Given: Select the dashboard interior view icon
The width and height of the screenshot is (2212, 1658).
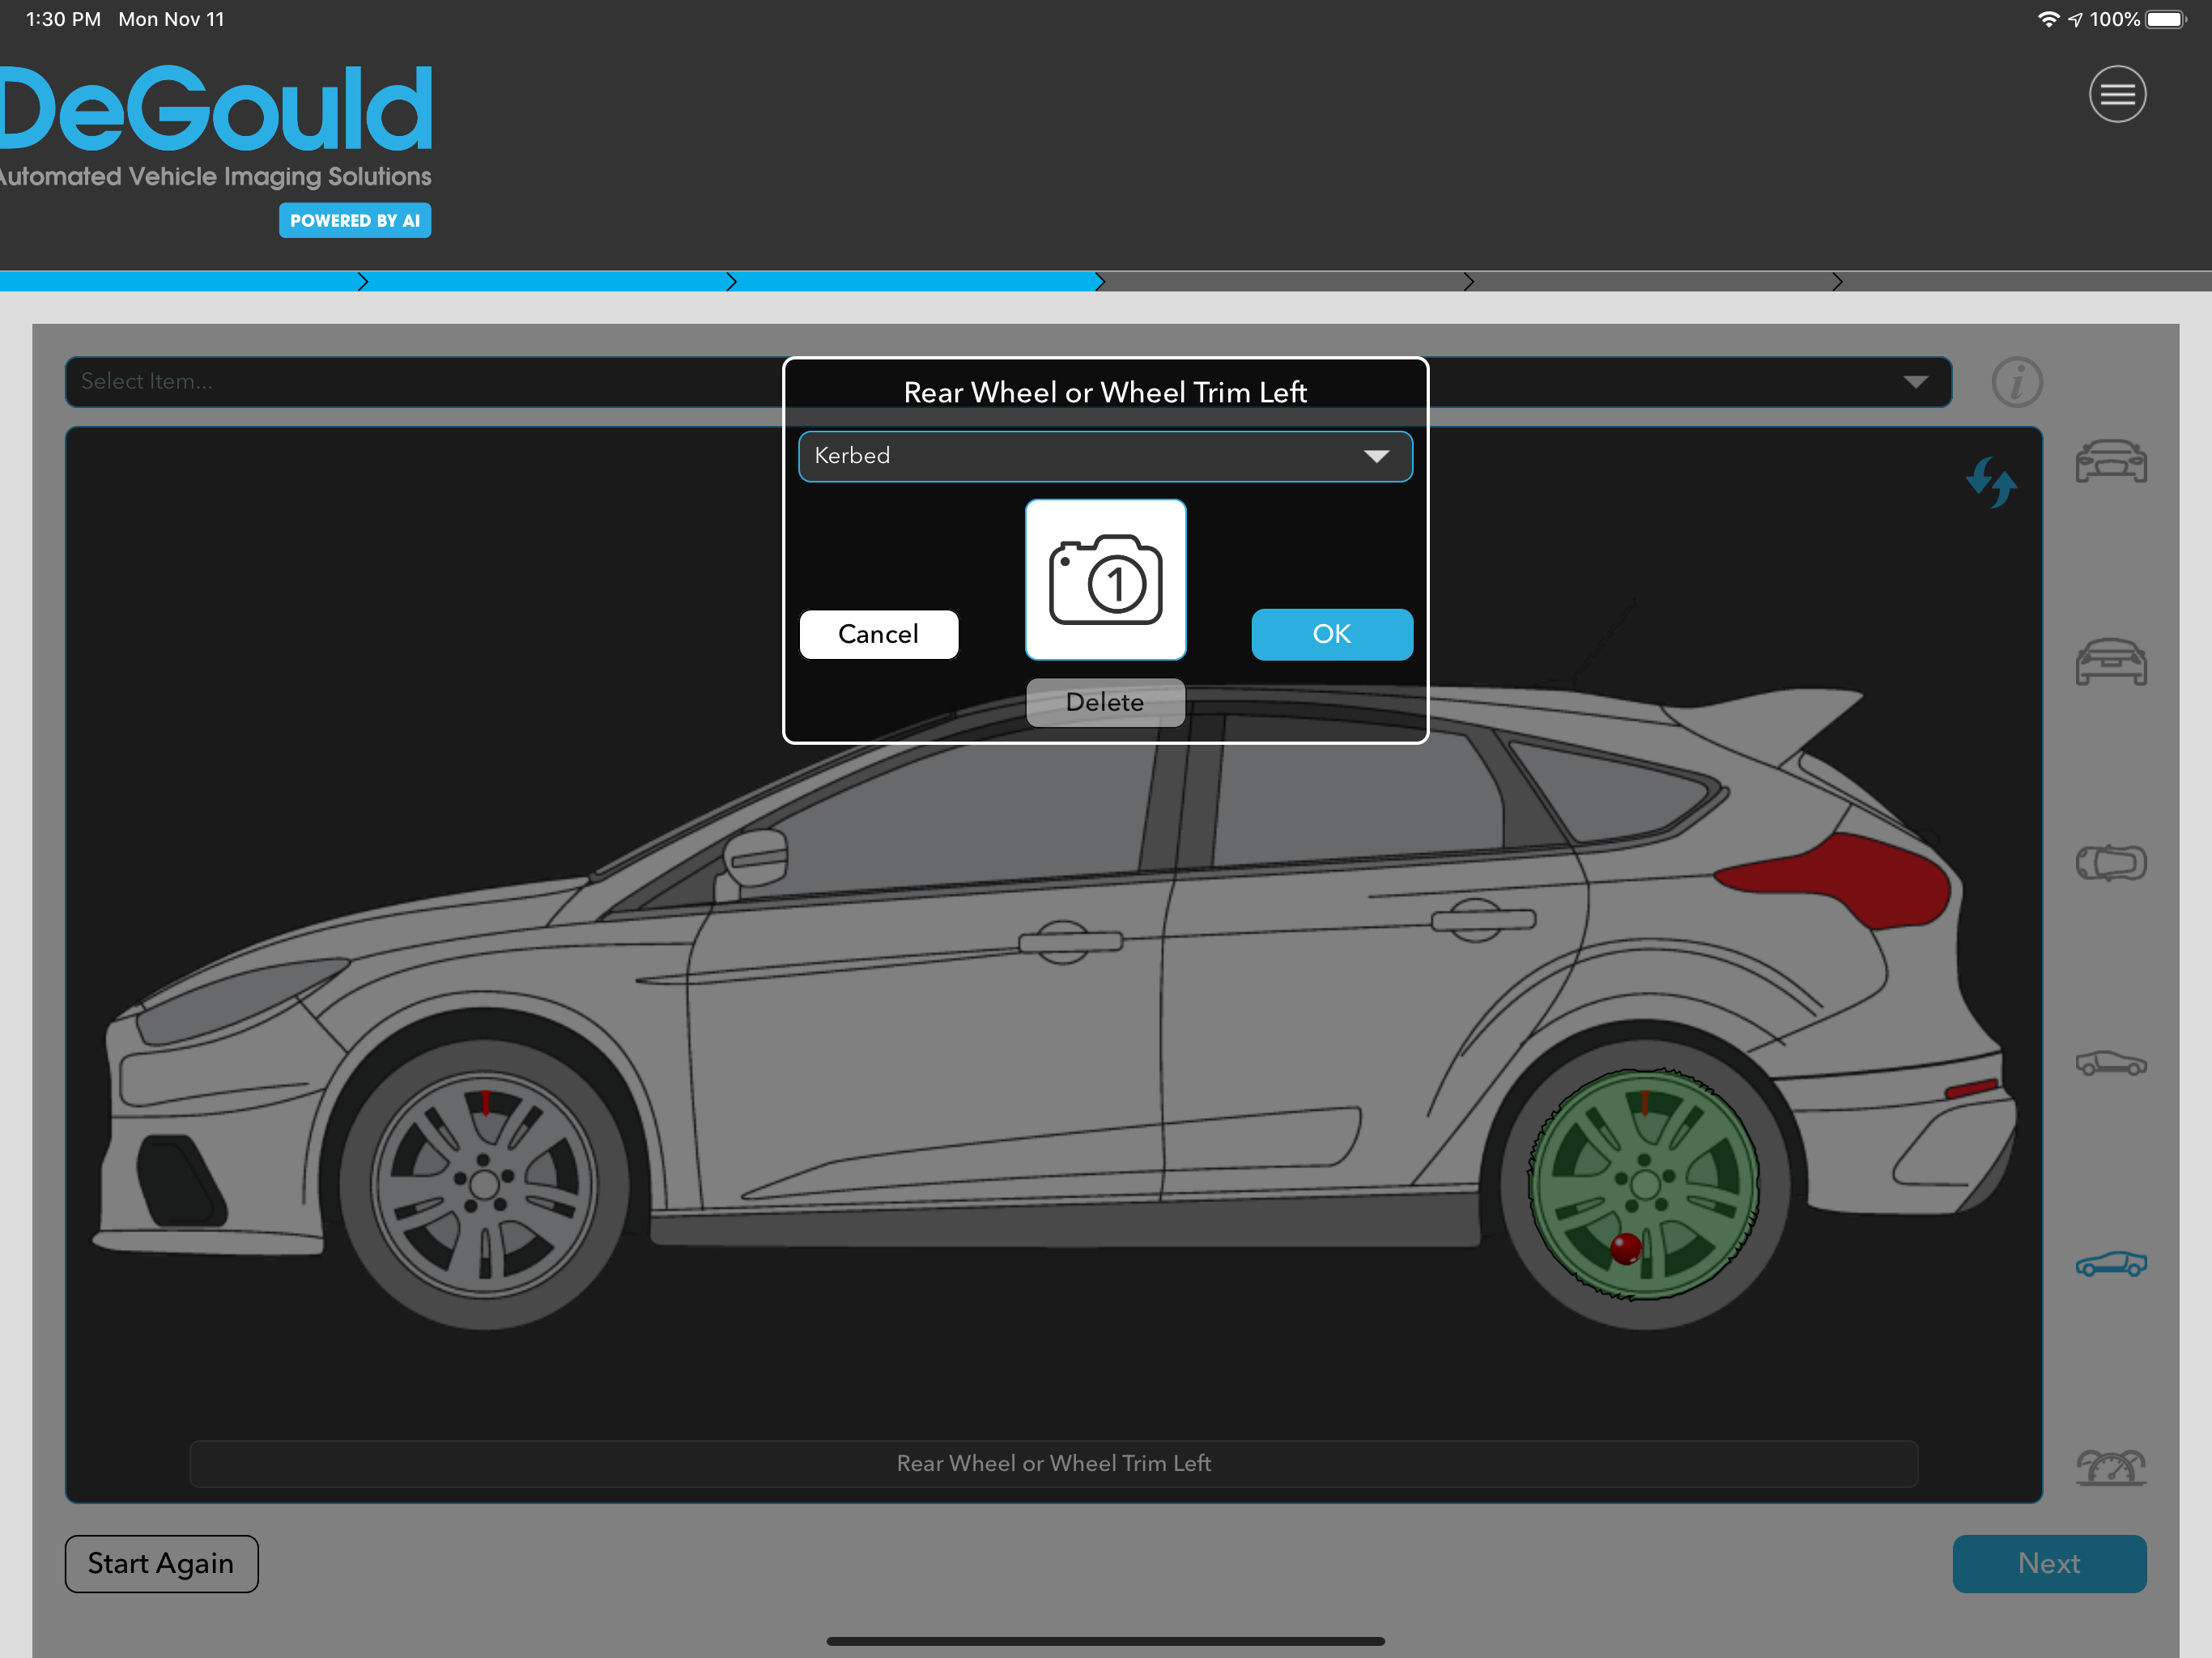Looking at the screenshot, I should 2110,1466.
